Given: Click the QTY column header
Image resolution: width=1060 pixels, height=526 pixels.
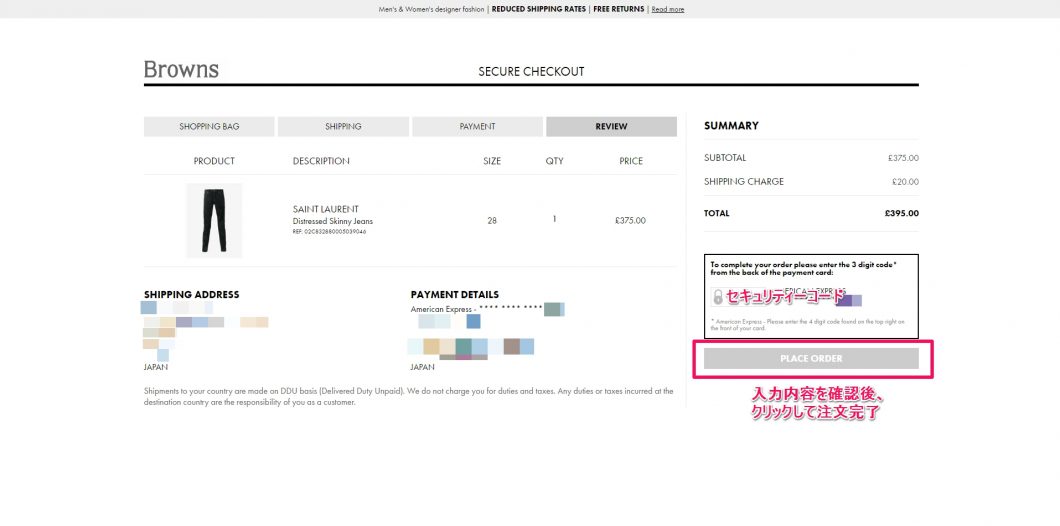Looking at the screenshot, I should [554, 161].
